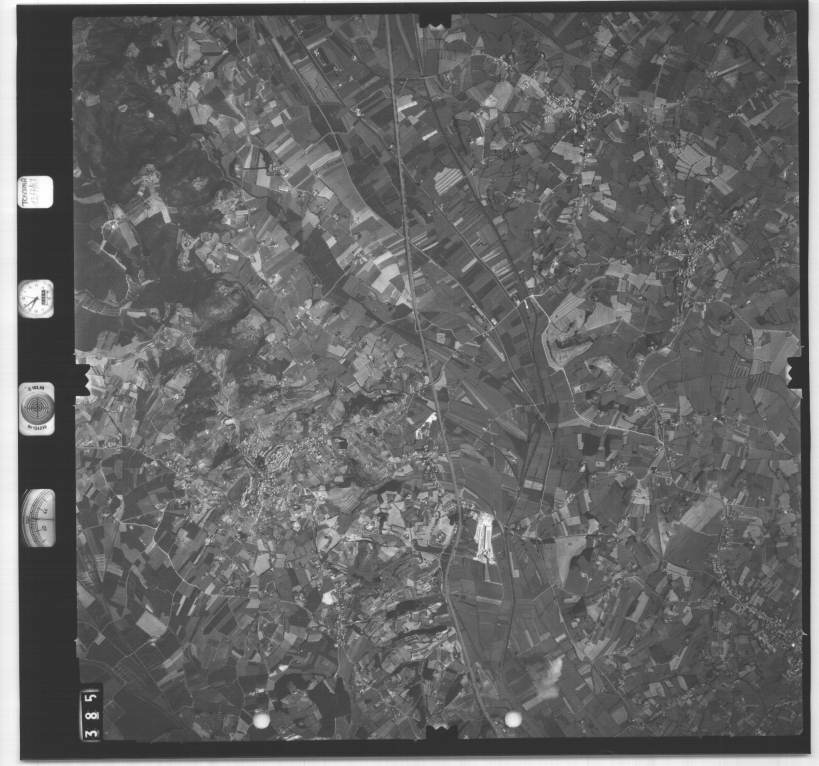Click the analog clock in left margin
Screen dimensions: 819x766
[36, 298]
